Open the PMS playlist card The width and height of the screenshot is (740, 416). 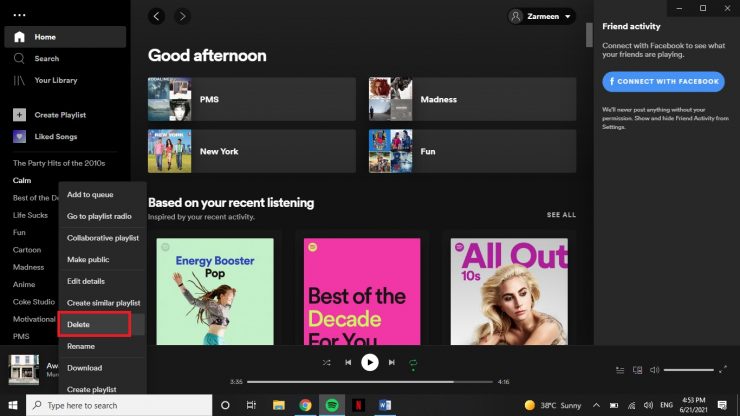252,99
